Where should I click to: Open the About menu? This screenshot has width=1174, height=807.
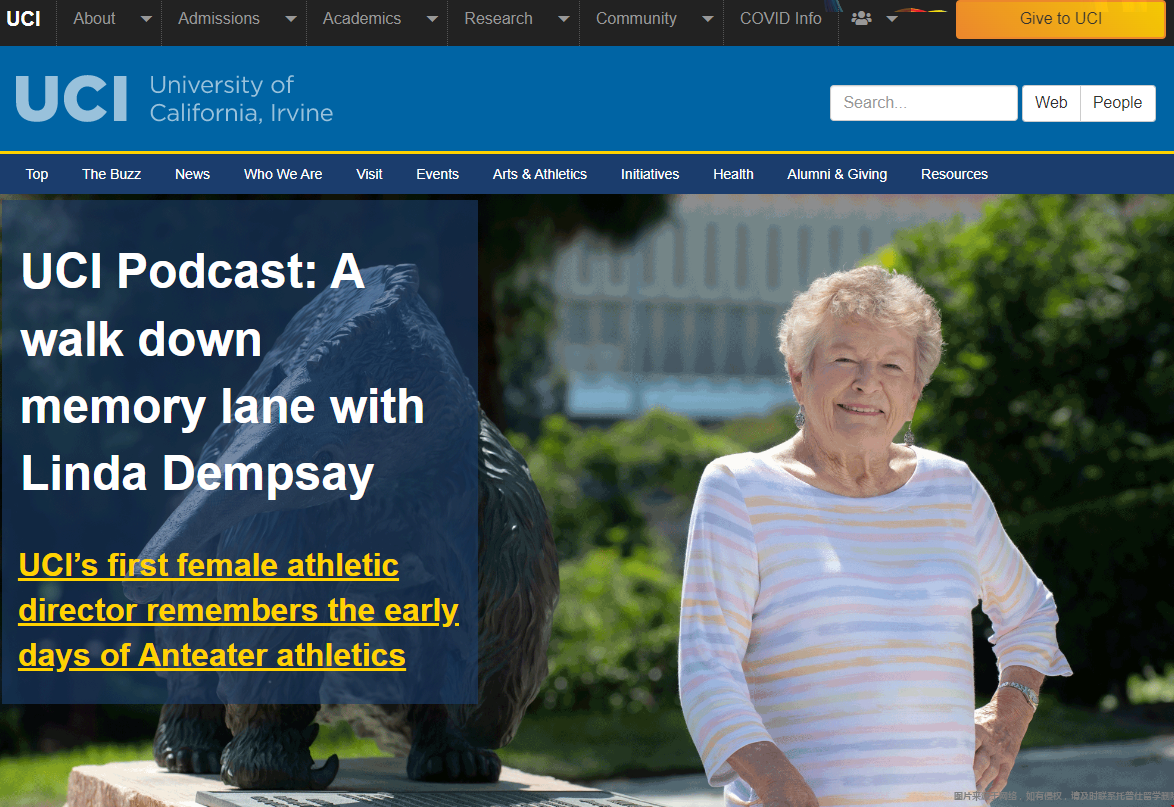tap(94, 19)
